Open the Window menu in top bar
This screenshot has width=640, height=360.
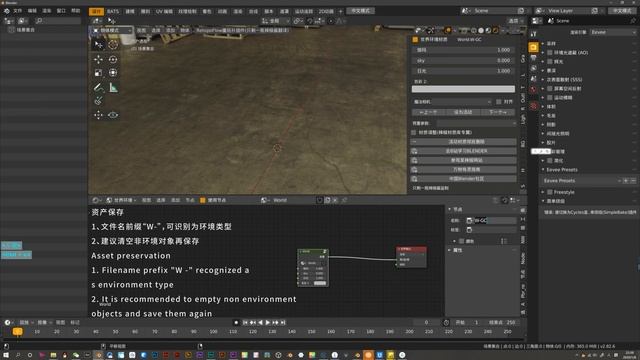click(61, 11)
